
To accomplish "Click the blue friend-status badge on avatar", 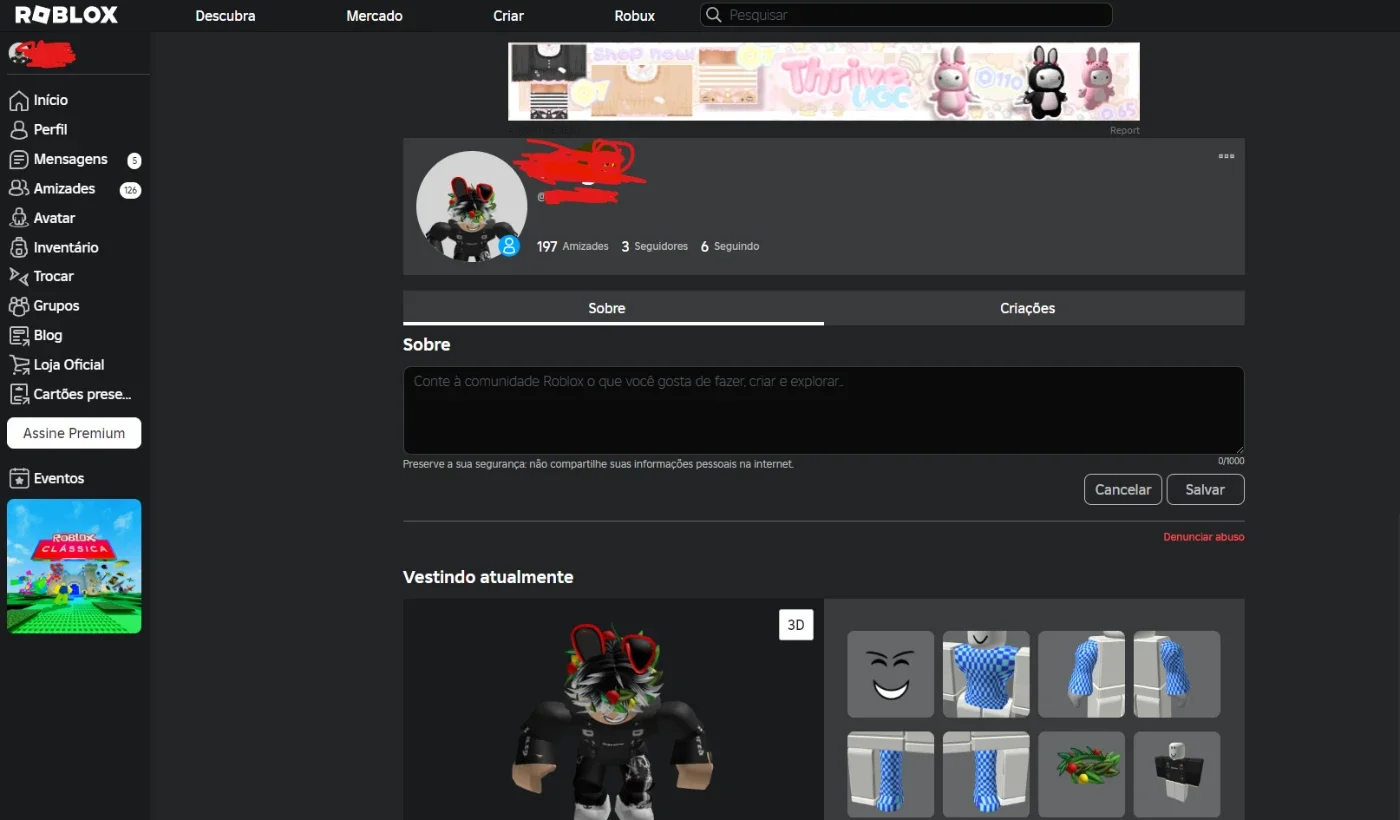I will tap(509, 246).
